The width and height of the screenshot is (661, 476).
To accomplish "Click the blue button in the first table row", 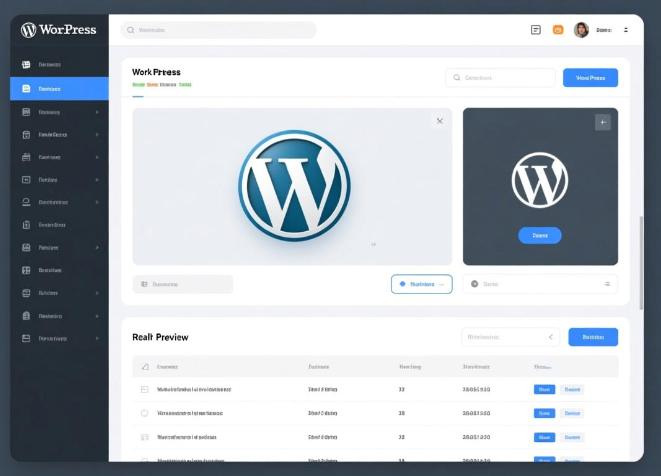I will (x=544, y=390).
